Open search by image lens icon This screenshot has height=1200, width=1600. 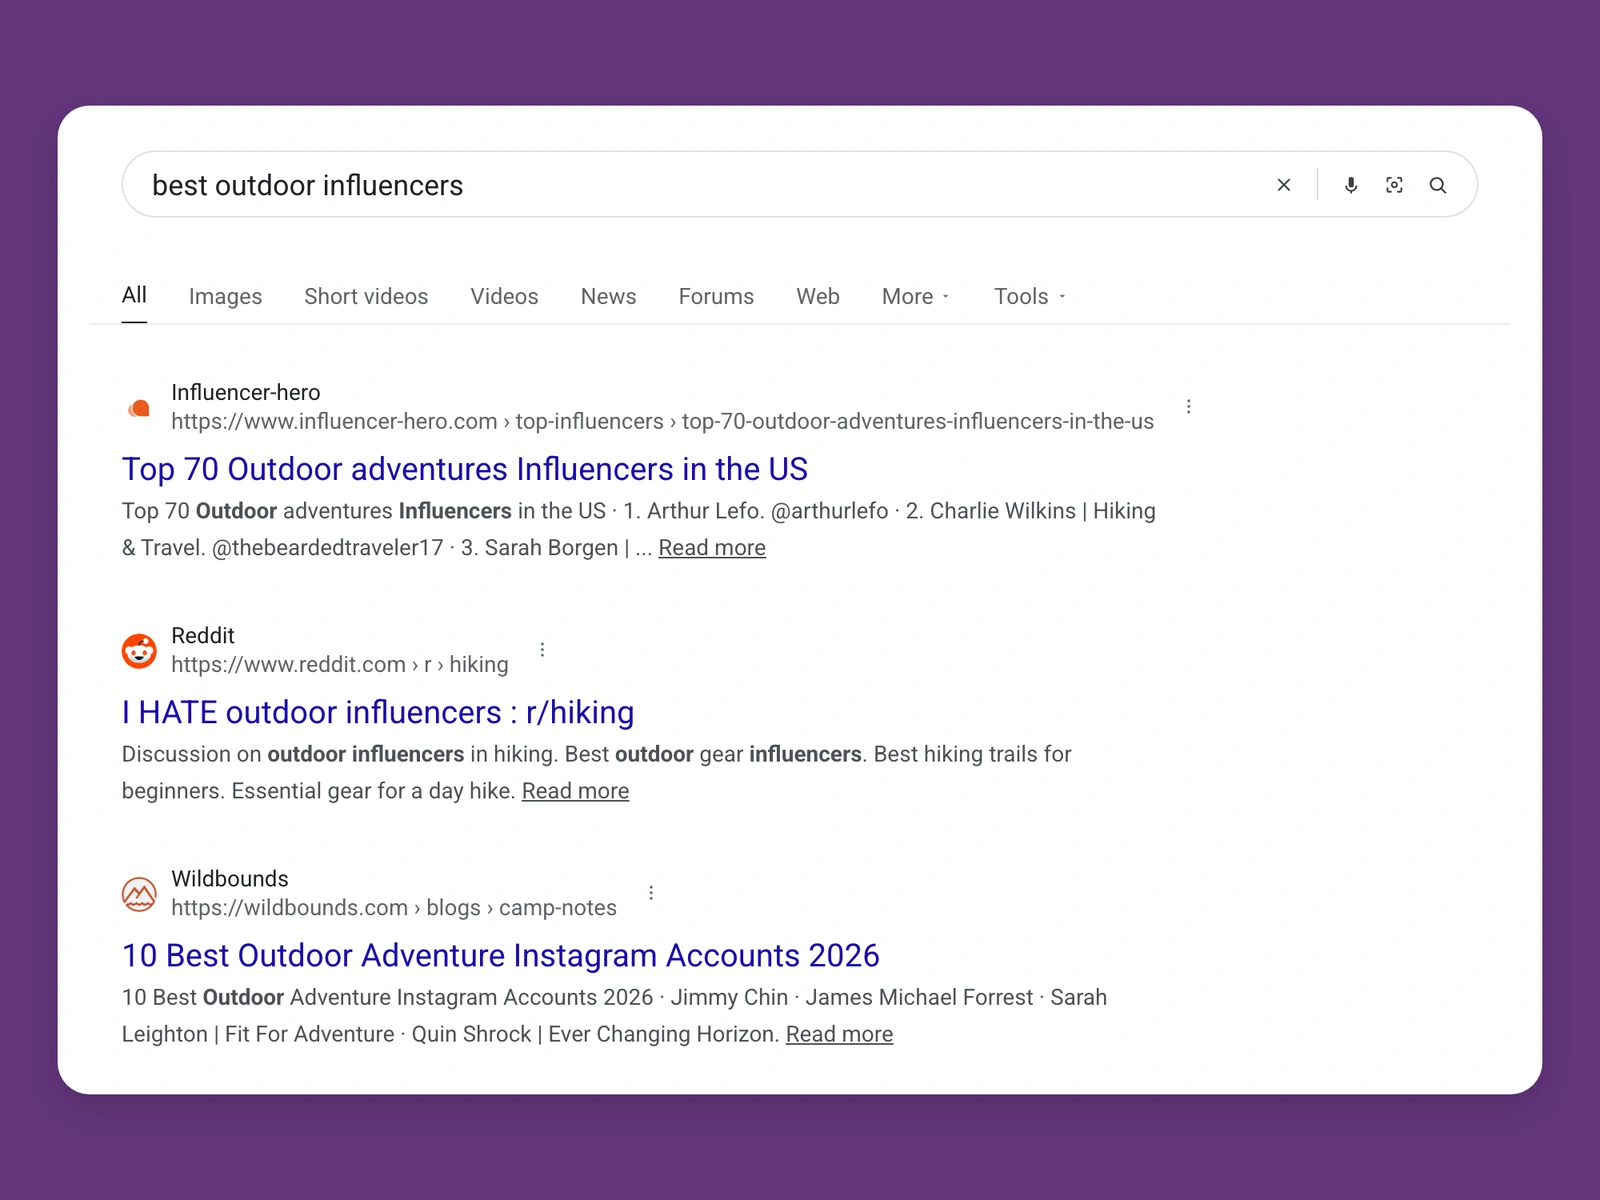(x=1394, y=185)
